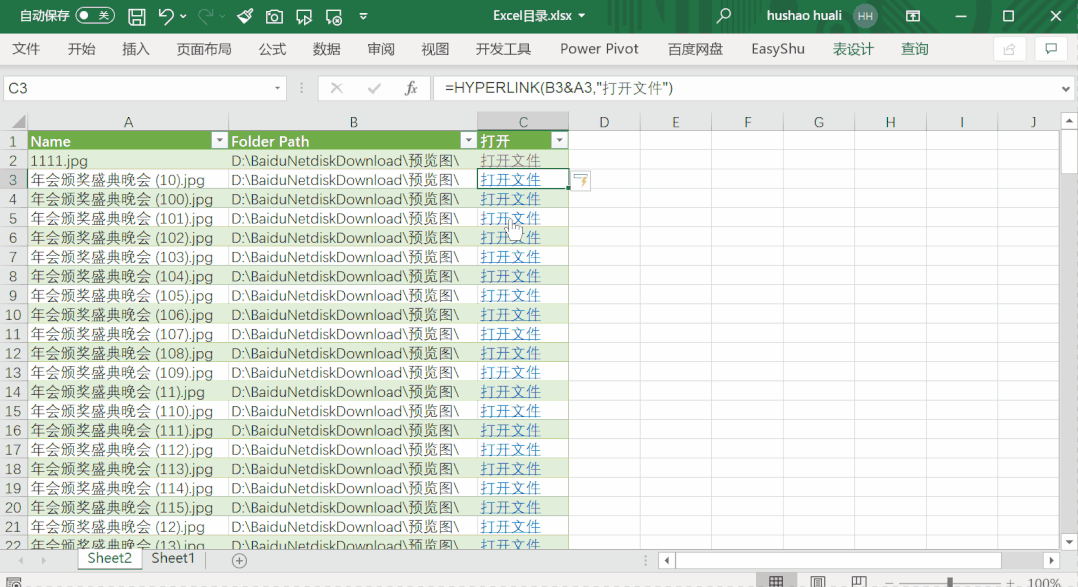Switch to the Sheet1 tab
1078x587 pixels.
click(x=173, y=558)
